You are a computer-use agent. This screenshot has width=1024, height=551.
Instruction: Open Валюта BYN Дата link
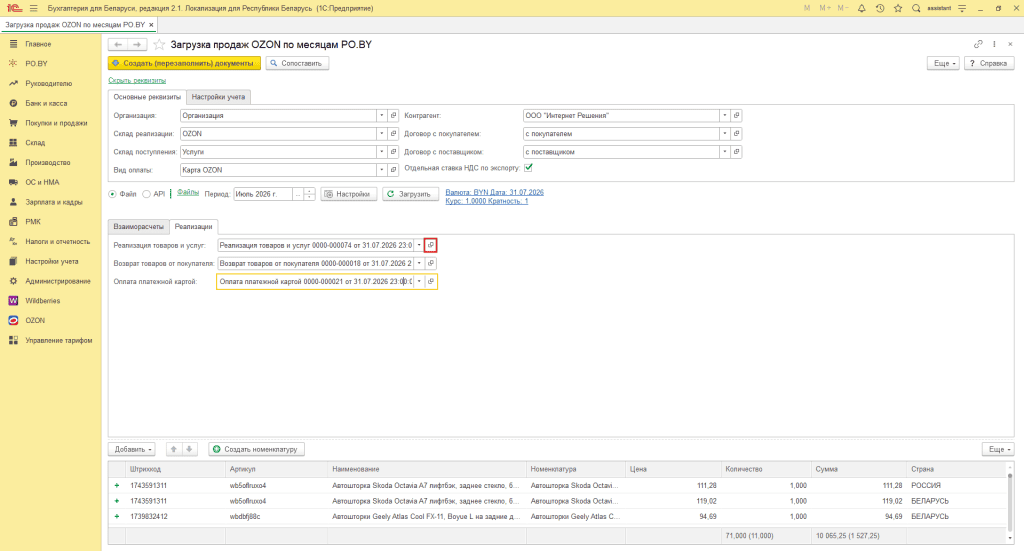[494, 193]
